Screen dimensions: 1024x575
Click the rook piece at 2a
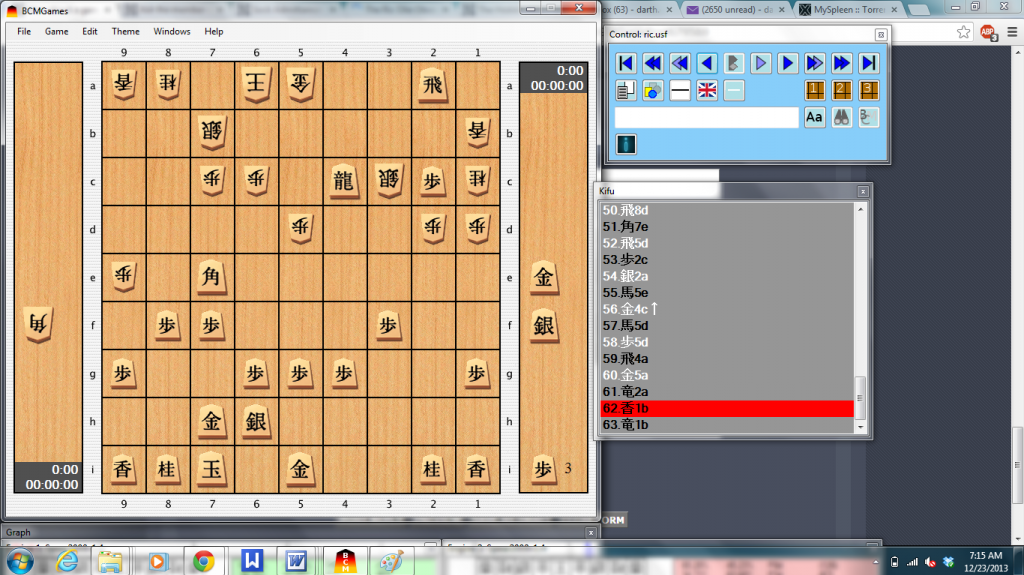coord(432,84)
